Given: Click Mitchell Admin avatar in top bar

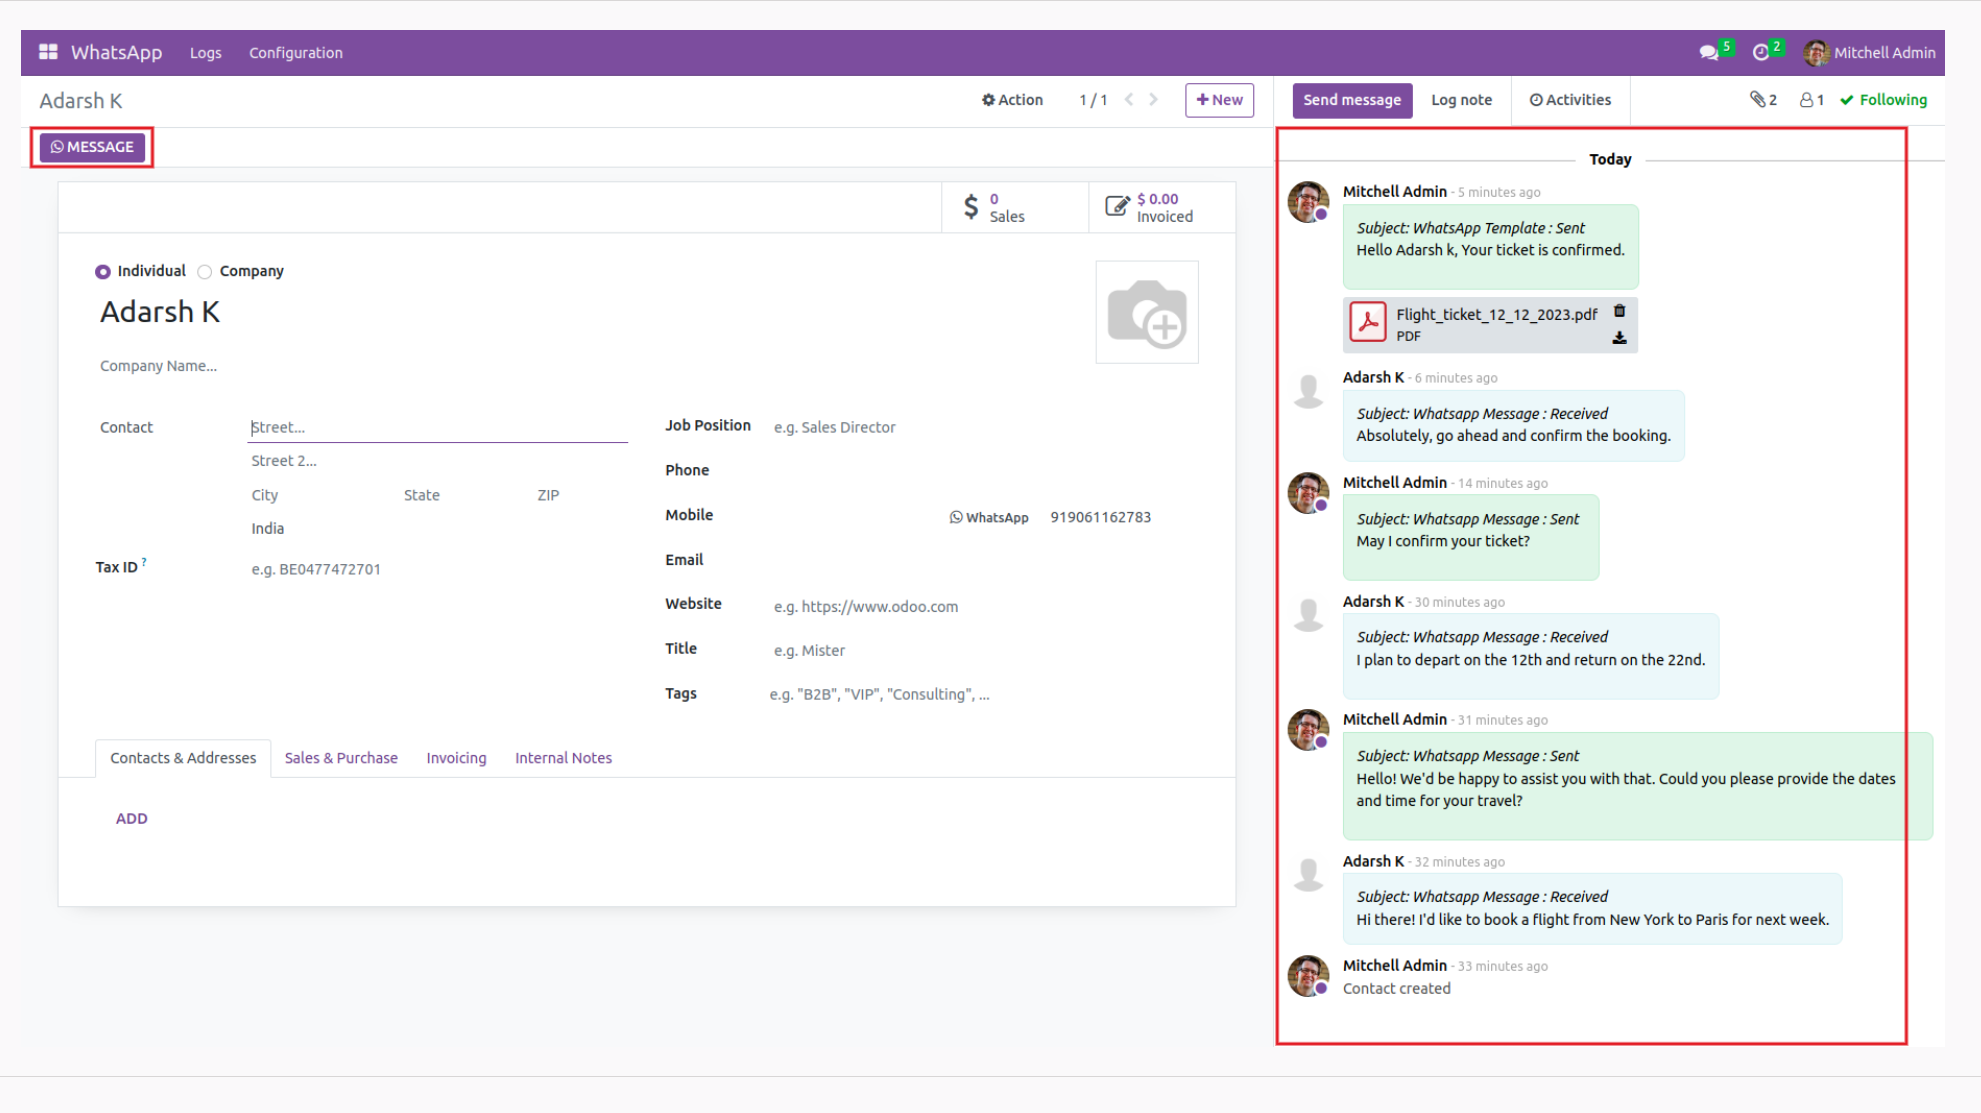Looking at the screenshot, I should [1816, 52].
